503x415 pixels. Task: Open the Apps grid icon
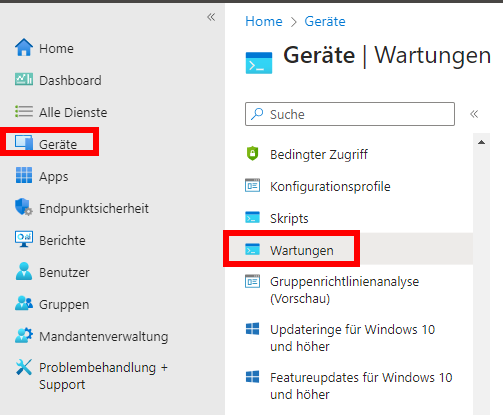tap(24, 175)
